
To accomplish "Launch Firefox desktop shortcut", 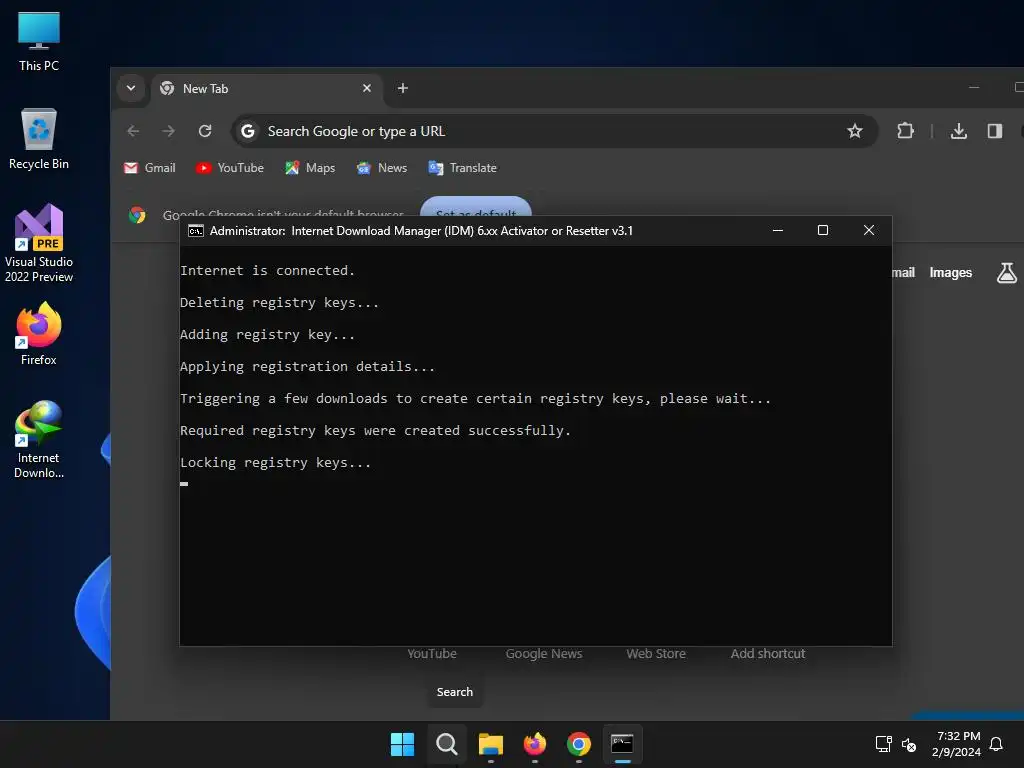I will coord(39,334).
